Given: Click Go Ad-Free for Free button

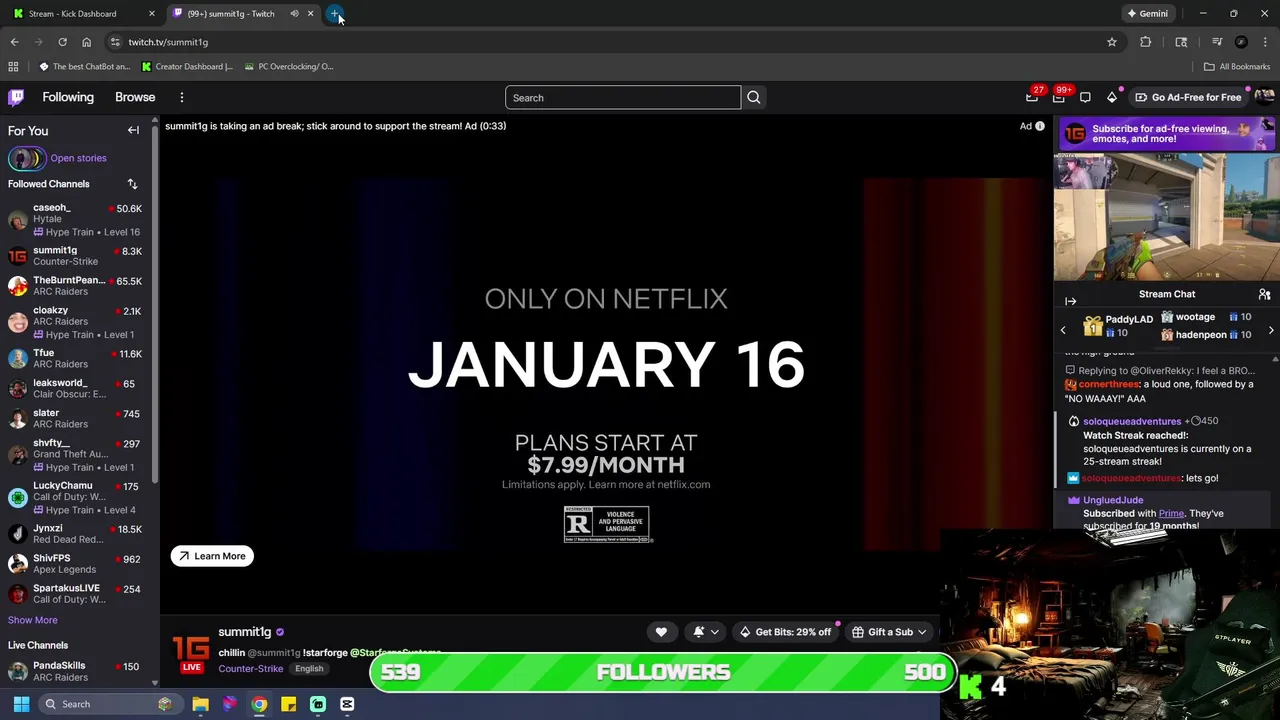Looking at the screenshot, I should (x=1188, y=97).
